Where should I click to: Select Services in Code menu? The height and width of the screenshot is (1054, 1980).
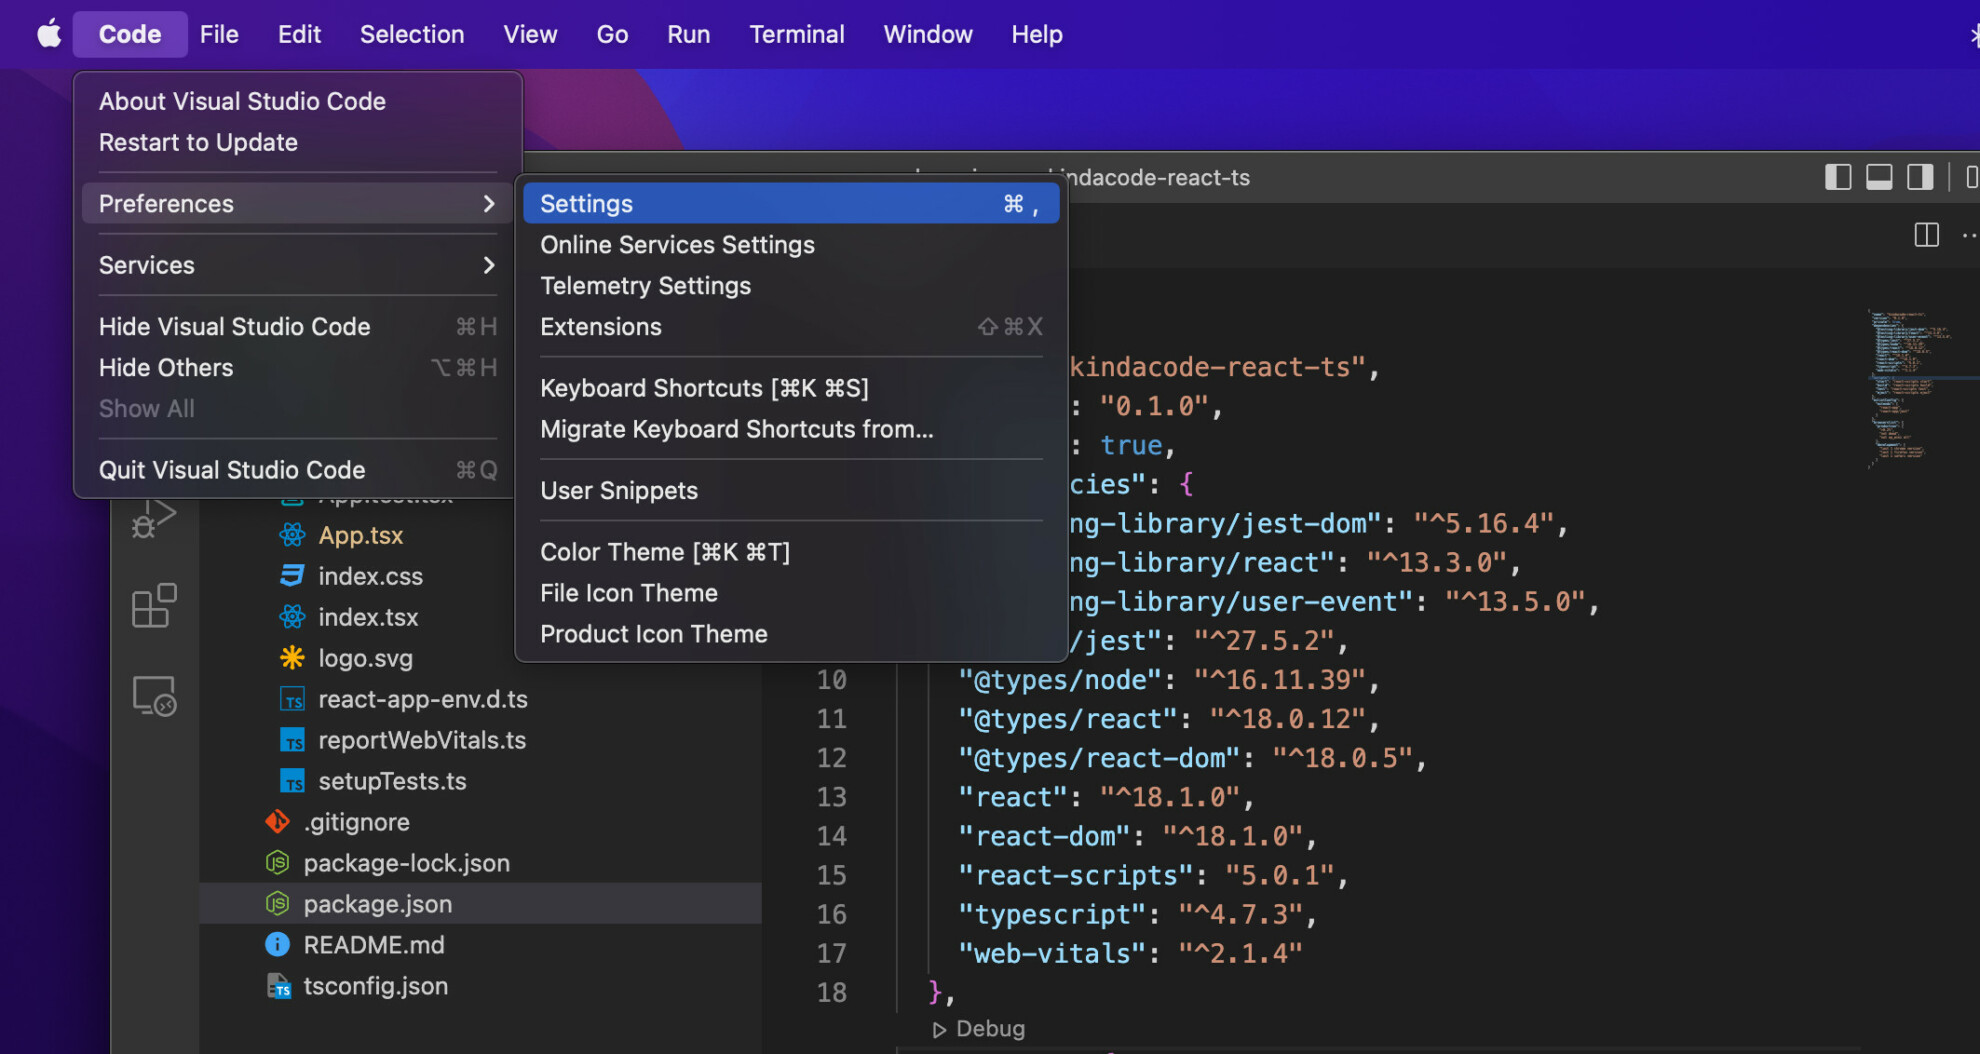(x=298, y=265)
